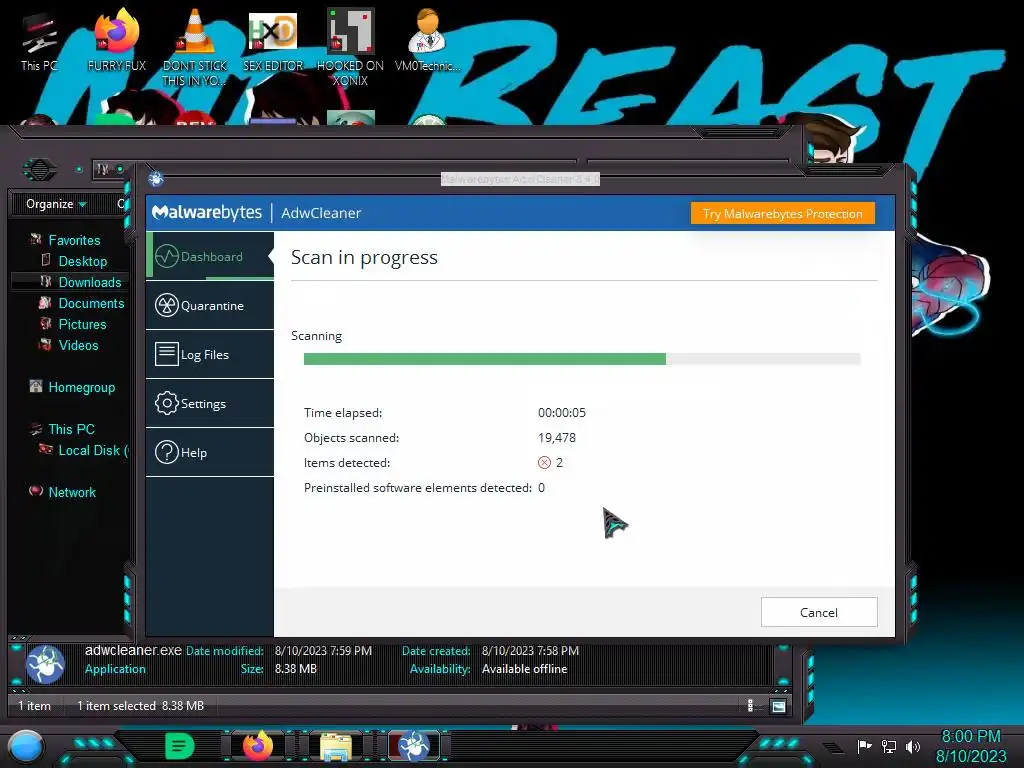This screenshot has width=1024, height=768.
Task: Open VM0Technic desktop icon
Action: coord(428,40)
